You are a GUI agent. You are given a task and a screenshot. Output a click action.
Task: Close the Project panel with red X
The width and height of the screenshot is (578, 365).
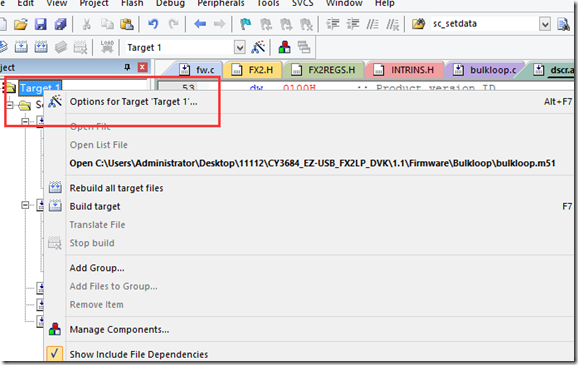click(143, 67)
